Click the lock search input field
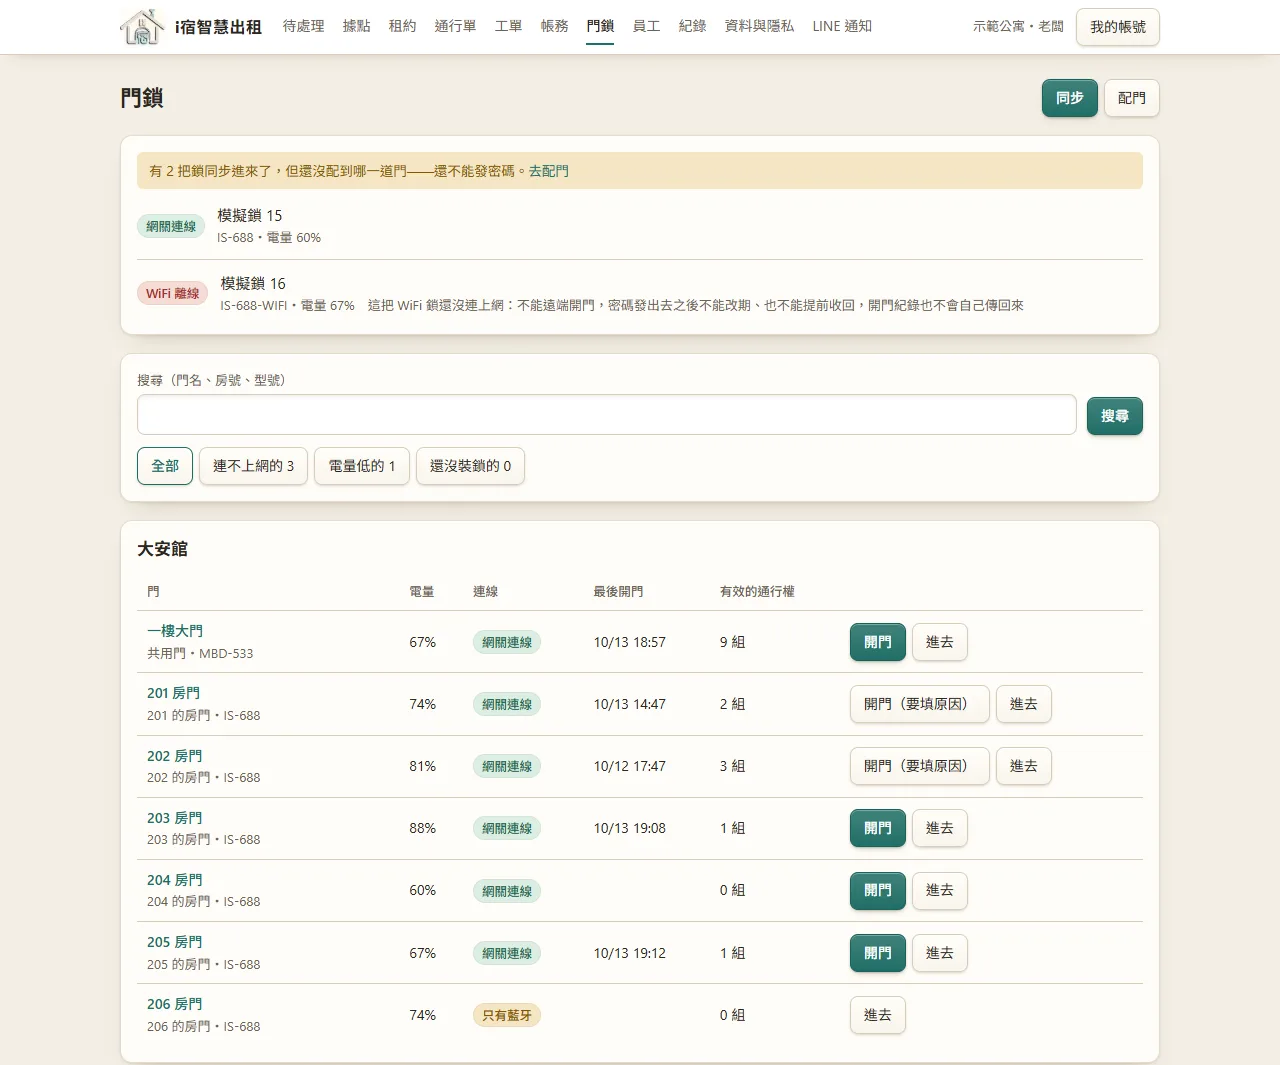Image resolution: width=1280 pixels, height=1065 pixels. (606, 415)
